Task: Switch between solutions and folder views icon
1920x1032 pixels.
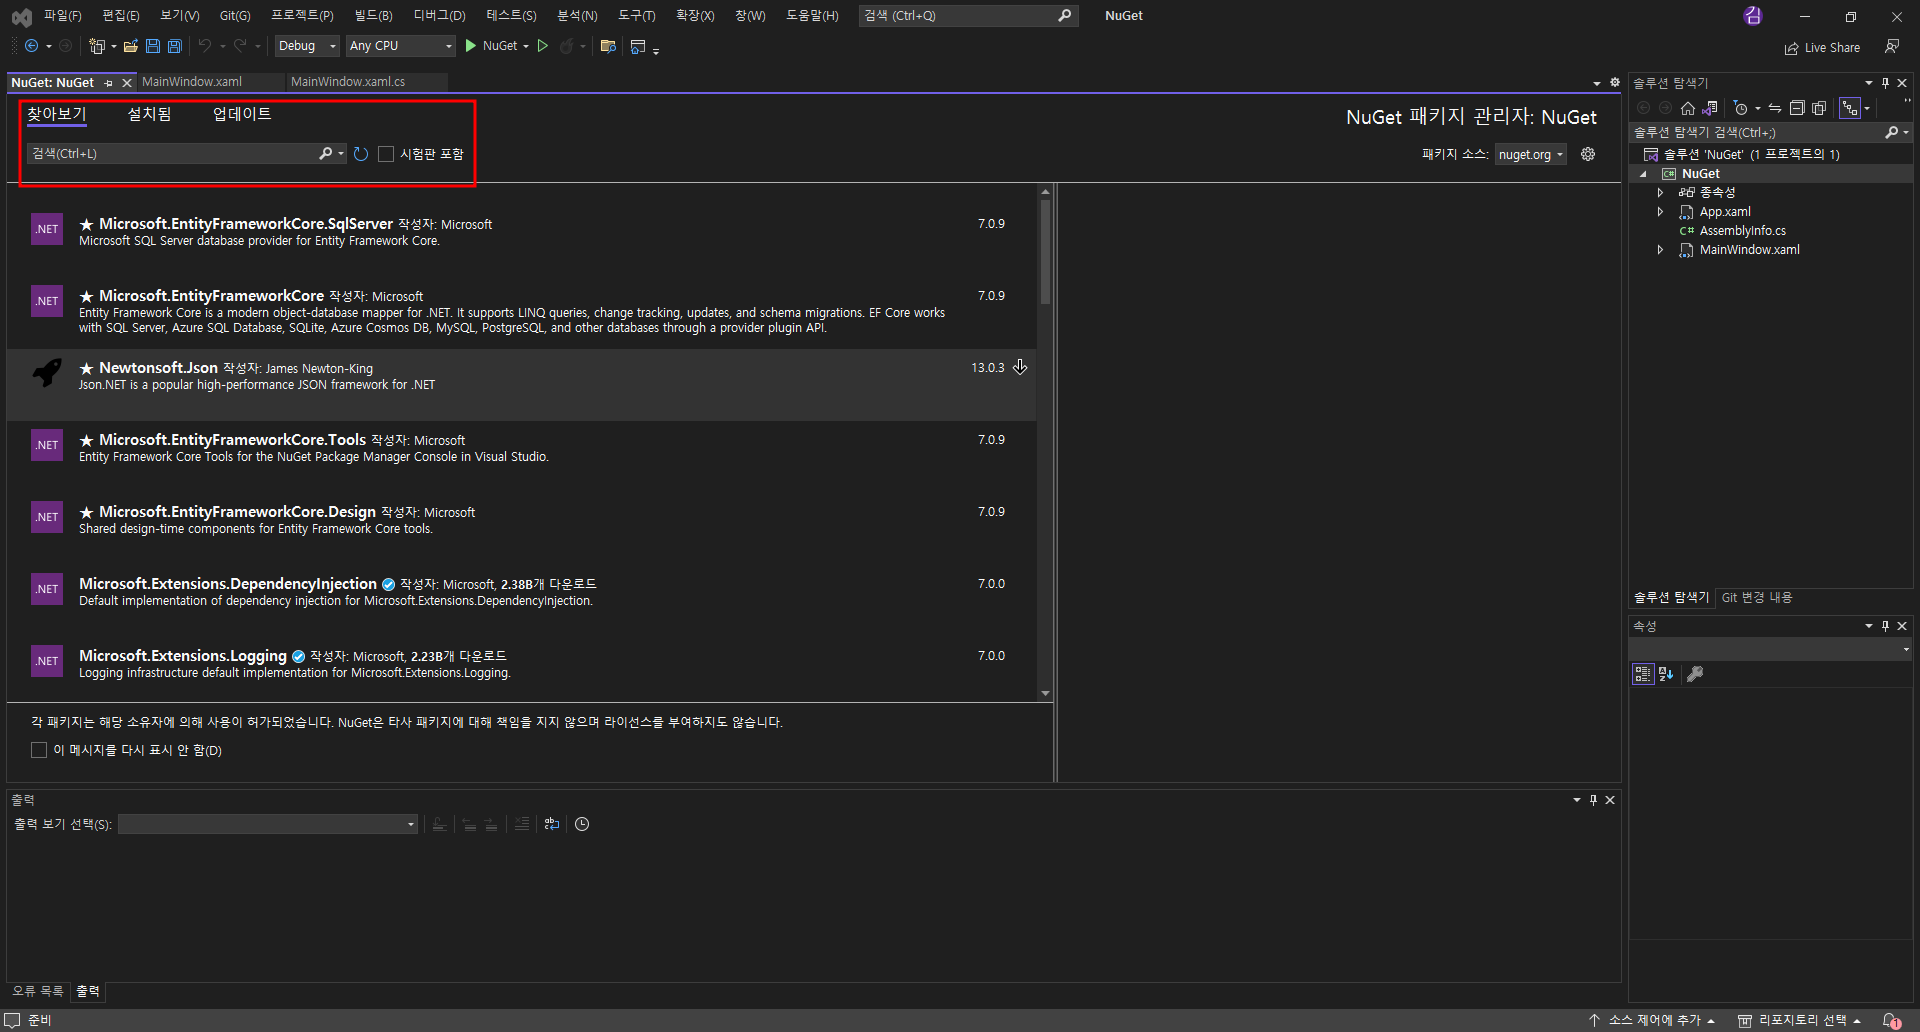Action: (x=1710, y=108)
